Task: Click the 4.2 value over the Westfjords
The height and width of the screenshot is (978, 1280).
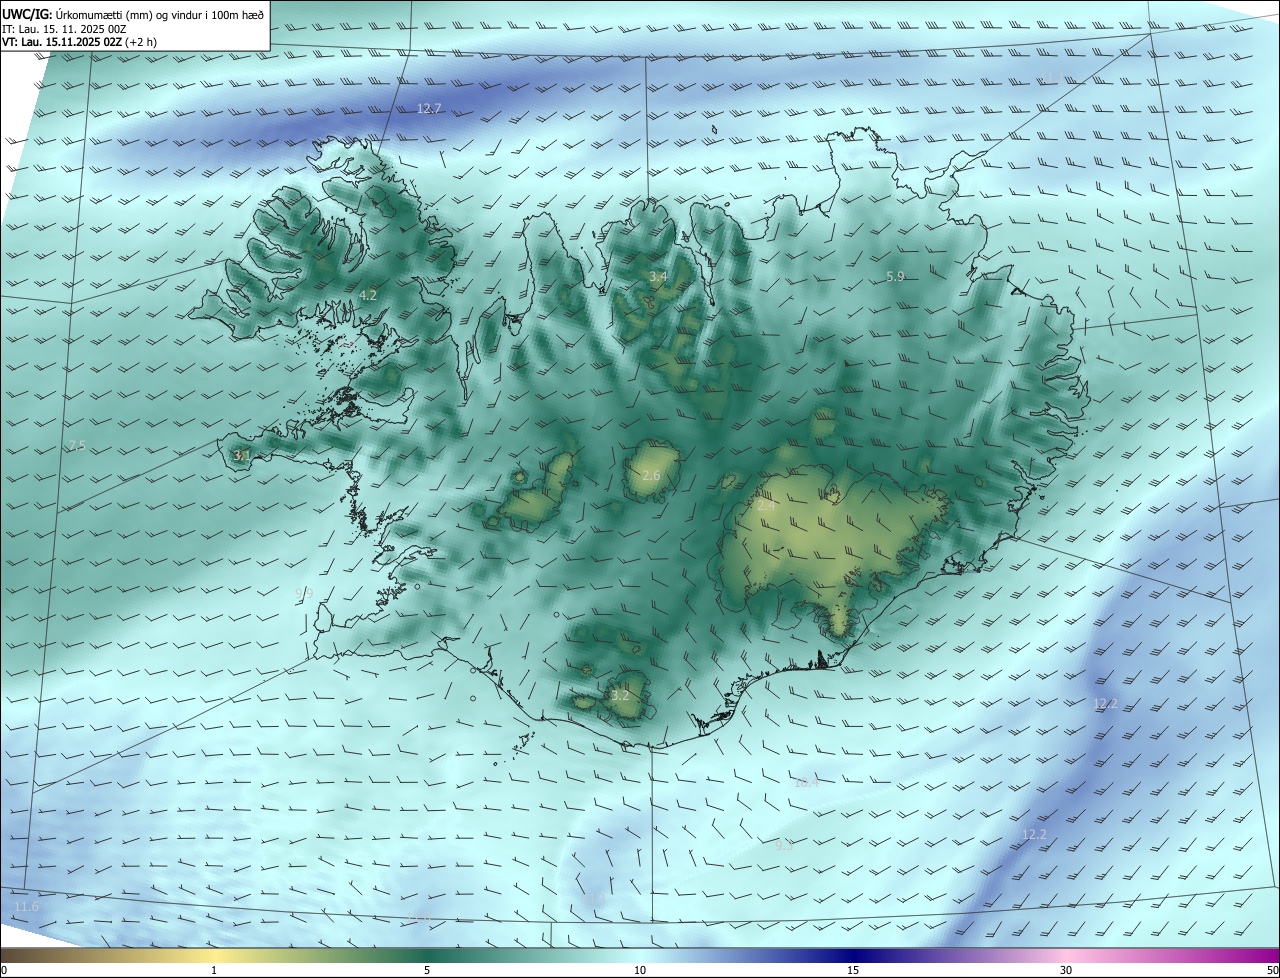Action: pyautogui.click(x=368, y=295)
